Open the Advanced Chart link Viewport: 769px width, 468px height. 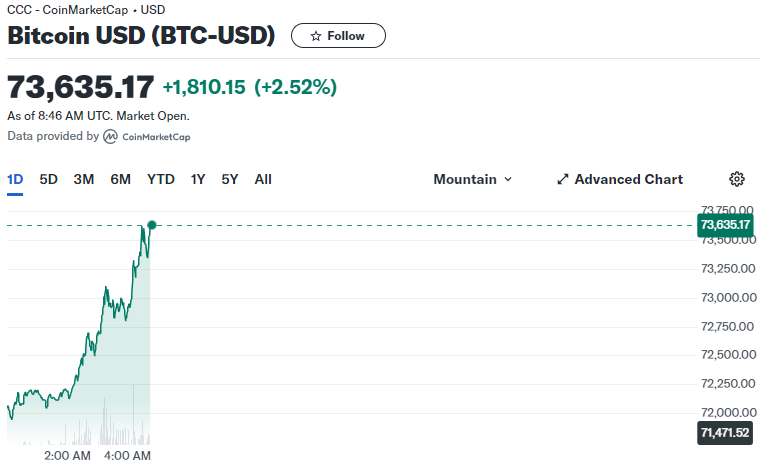[x=620, y=180]
